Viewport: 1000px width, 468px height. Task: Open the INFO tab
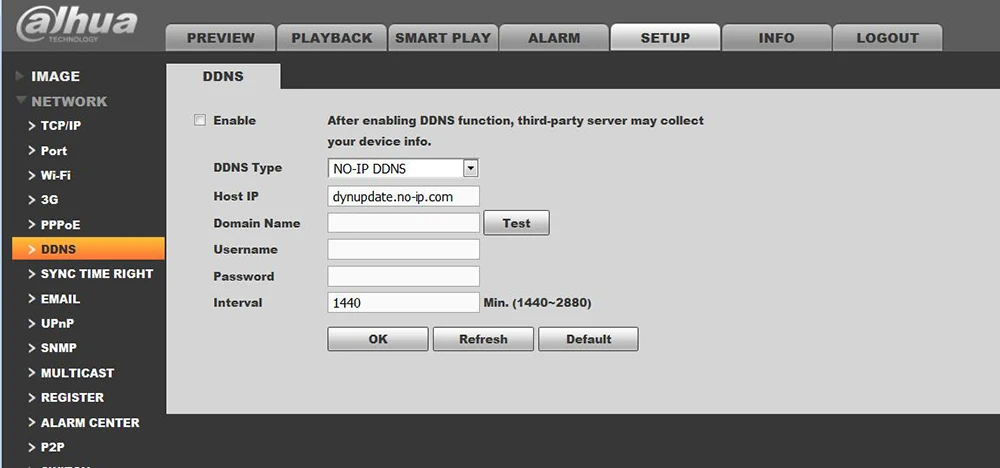(776, 38)
